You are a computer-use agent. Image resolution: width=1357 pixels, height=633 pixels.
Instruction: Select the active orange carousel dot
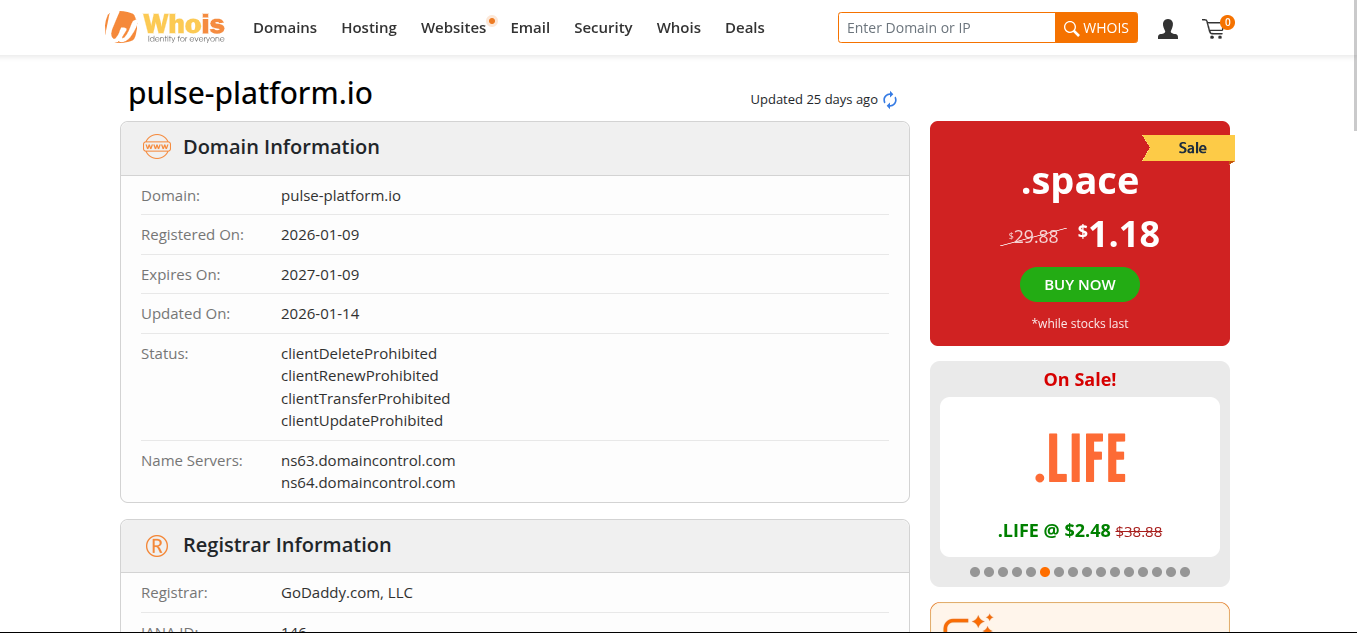[x=1045, y=572]
